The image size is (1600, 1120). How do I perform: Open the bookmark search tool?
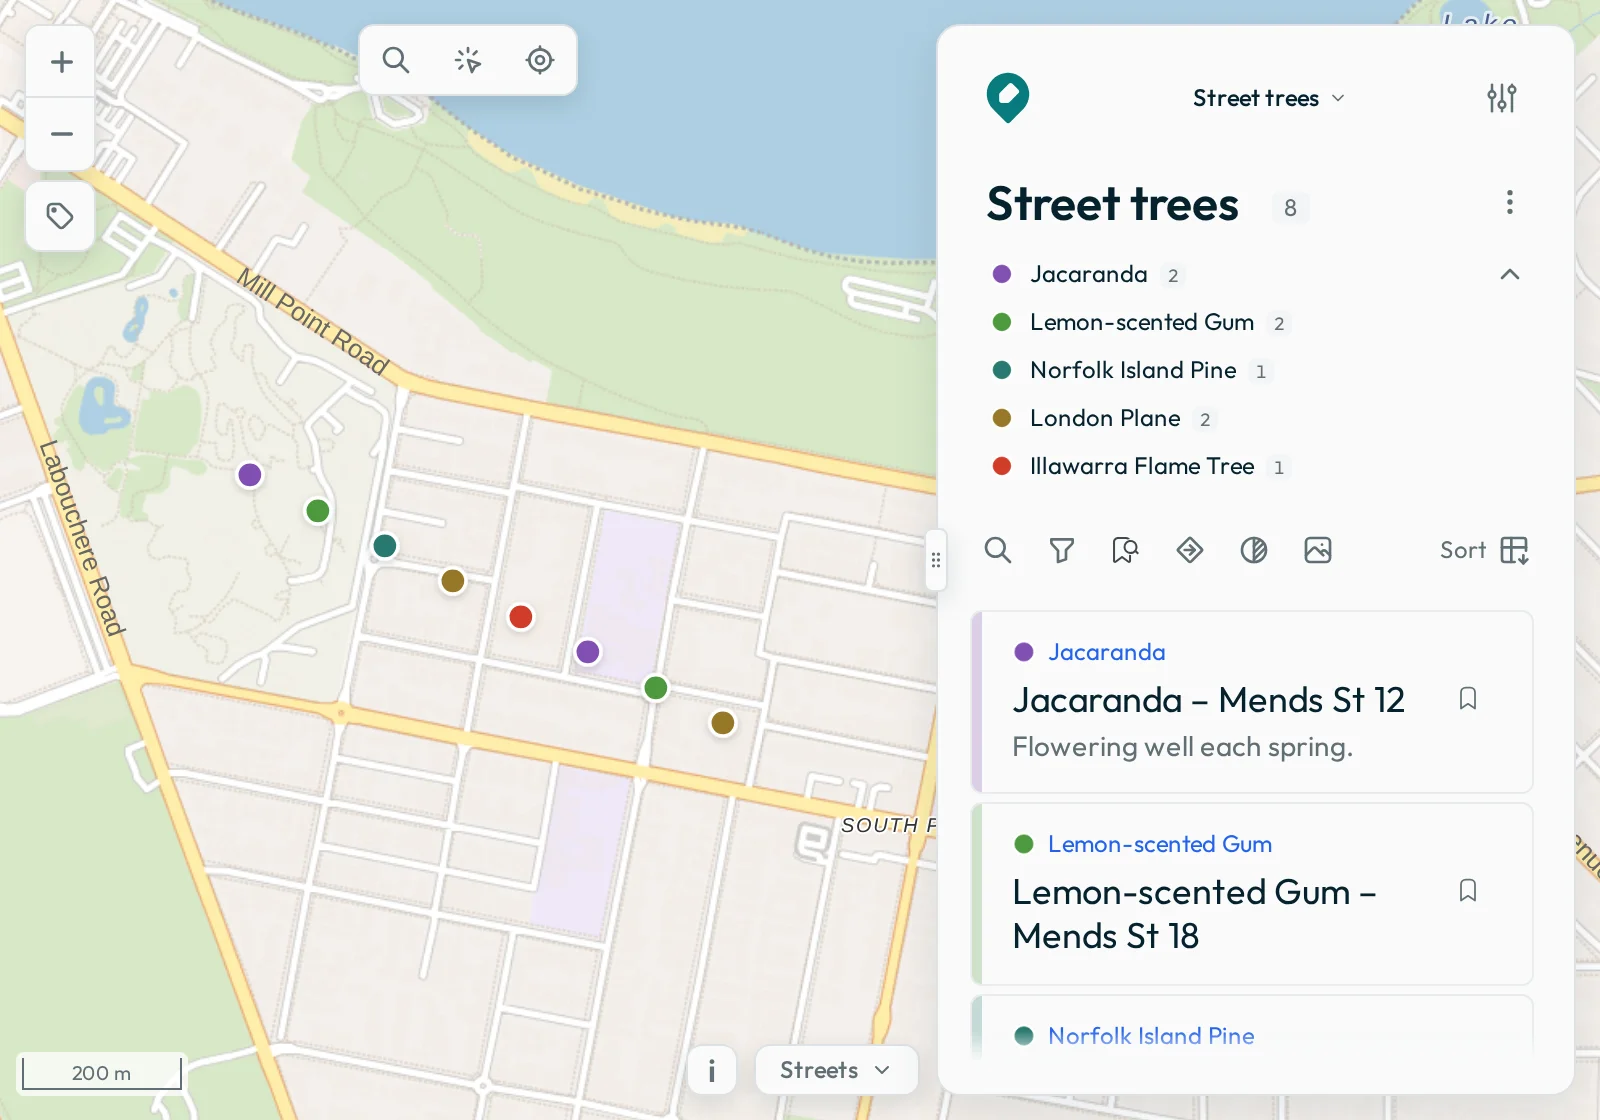[1126, 550]
